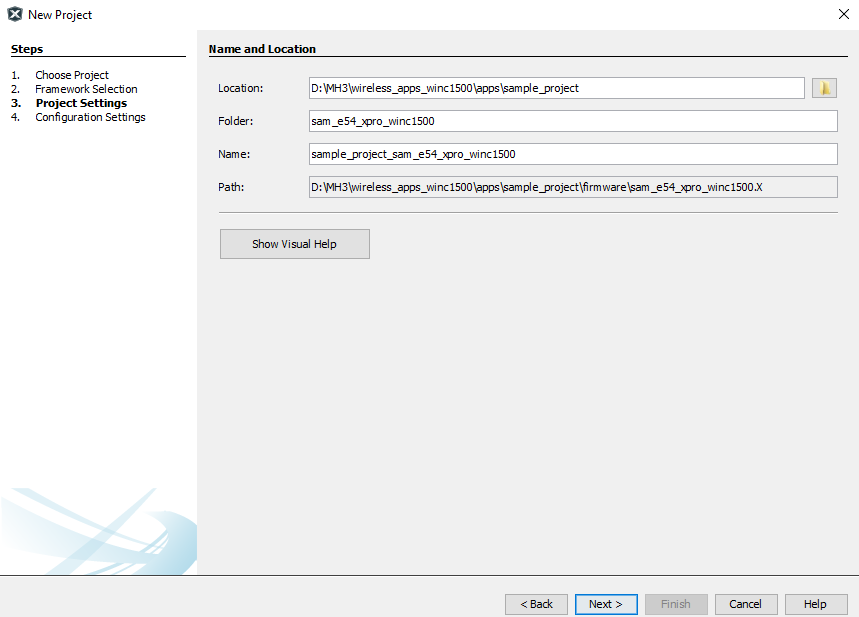Screen dimensions: 859x617
Task: Select the Framework Selection step
Action: pos(86,89)
